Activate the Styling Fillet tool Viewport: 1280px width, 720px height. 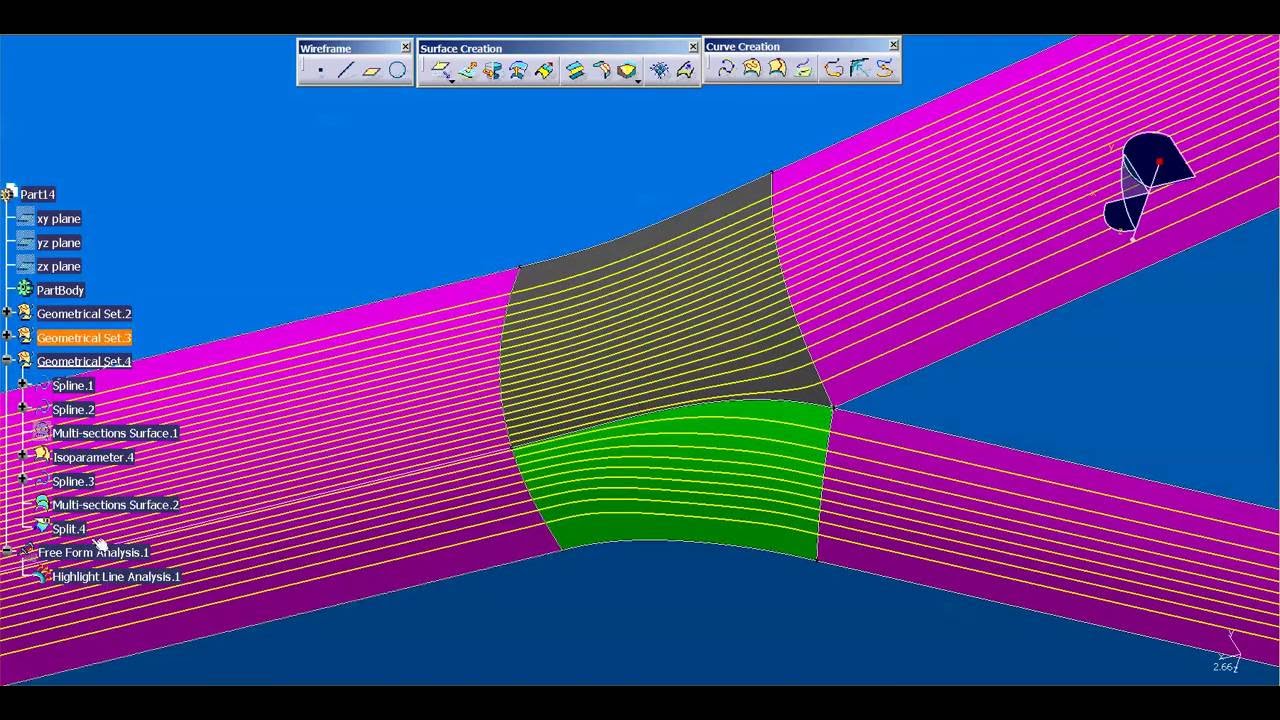(x=601, y=70)
